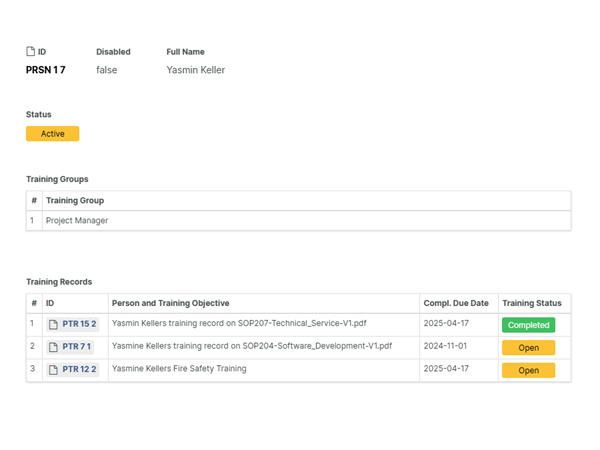Click the Compl. Due Date column header
The width and height of the screenshot is (600, 450).
pyautogui.click(x=456, y=303)
